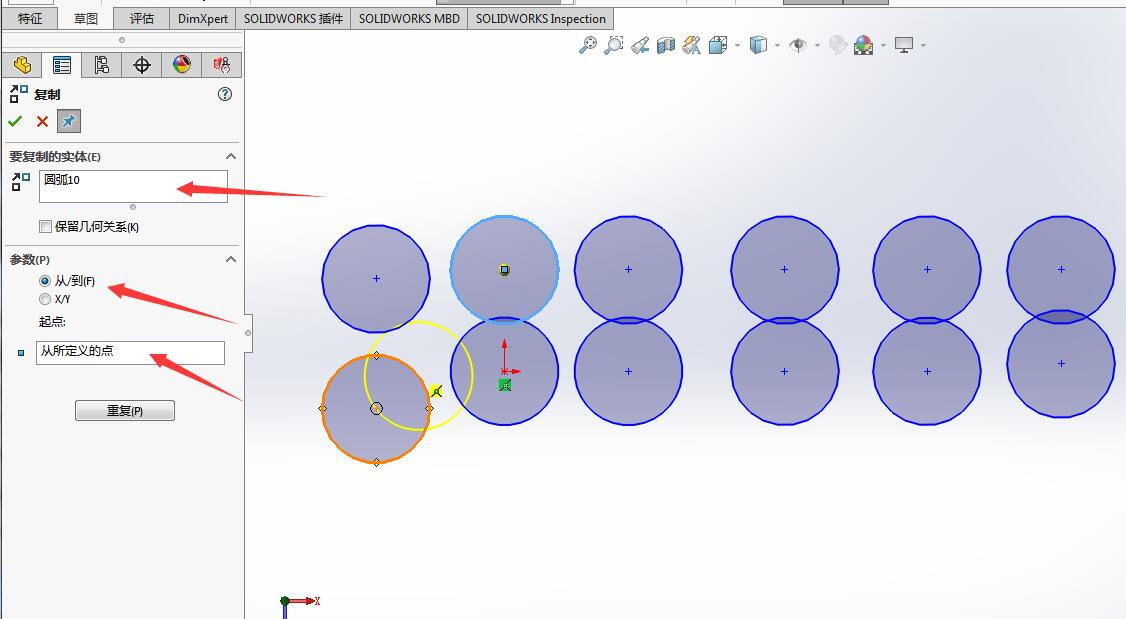Open the SOLIDWORKS Inspection tab
This screenshot has width=1126, height=619.
(541, 19)
